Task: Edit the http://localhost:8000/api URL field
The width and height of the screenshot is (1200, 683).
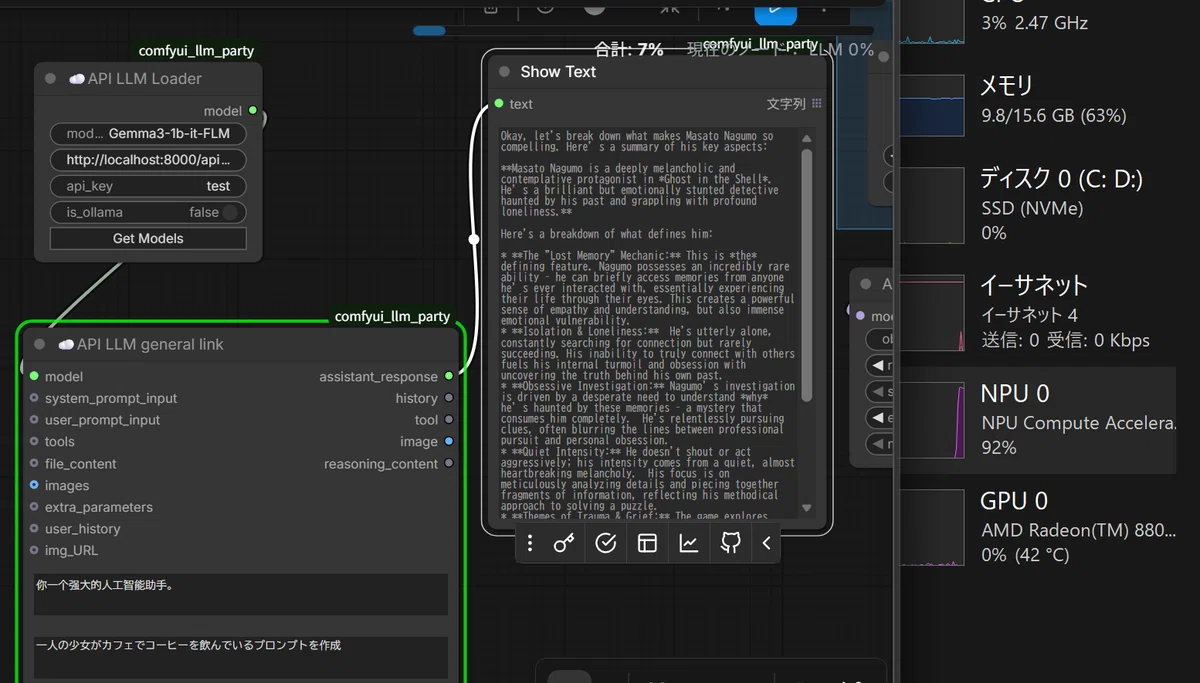Action: click(148, 160)
